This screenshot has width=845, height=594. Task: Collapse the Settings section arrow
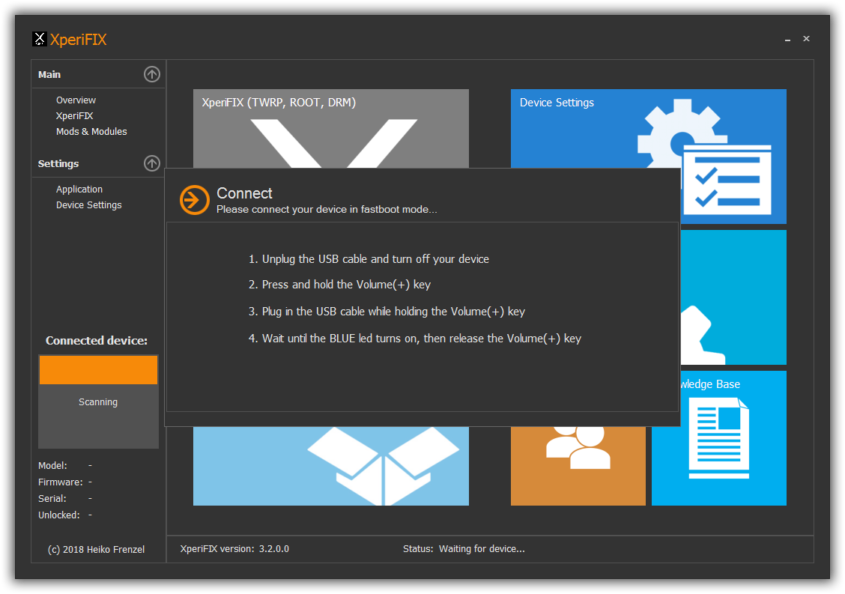click(151, 163)
